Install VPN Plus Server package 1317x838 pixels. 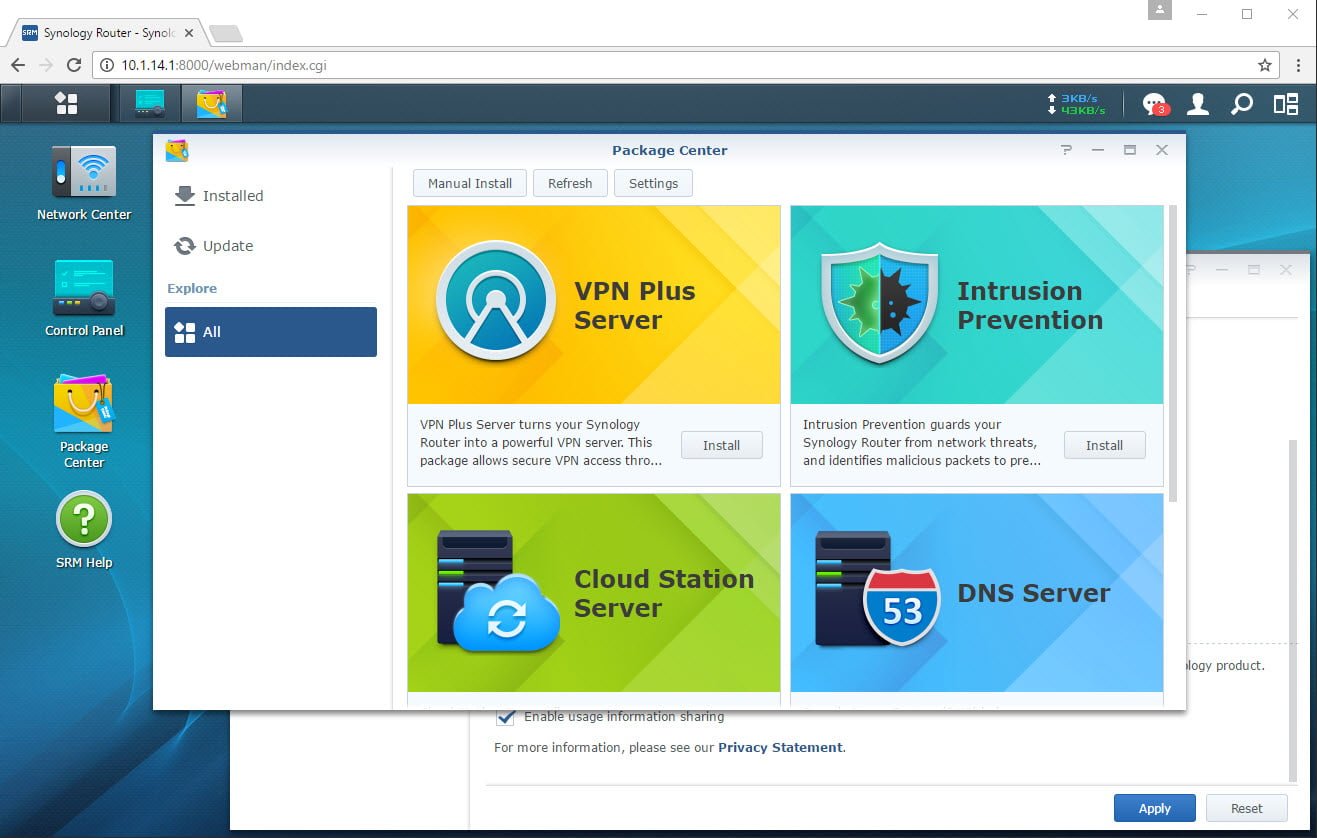click(721, 445)
